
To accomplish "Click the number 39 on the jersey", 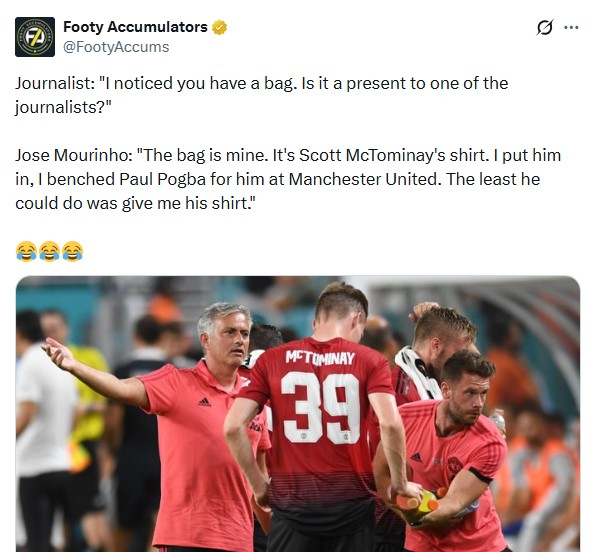I will click(320, 407).
